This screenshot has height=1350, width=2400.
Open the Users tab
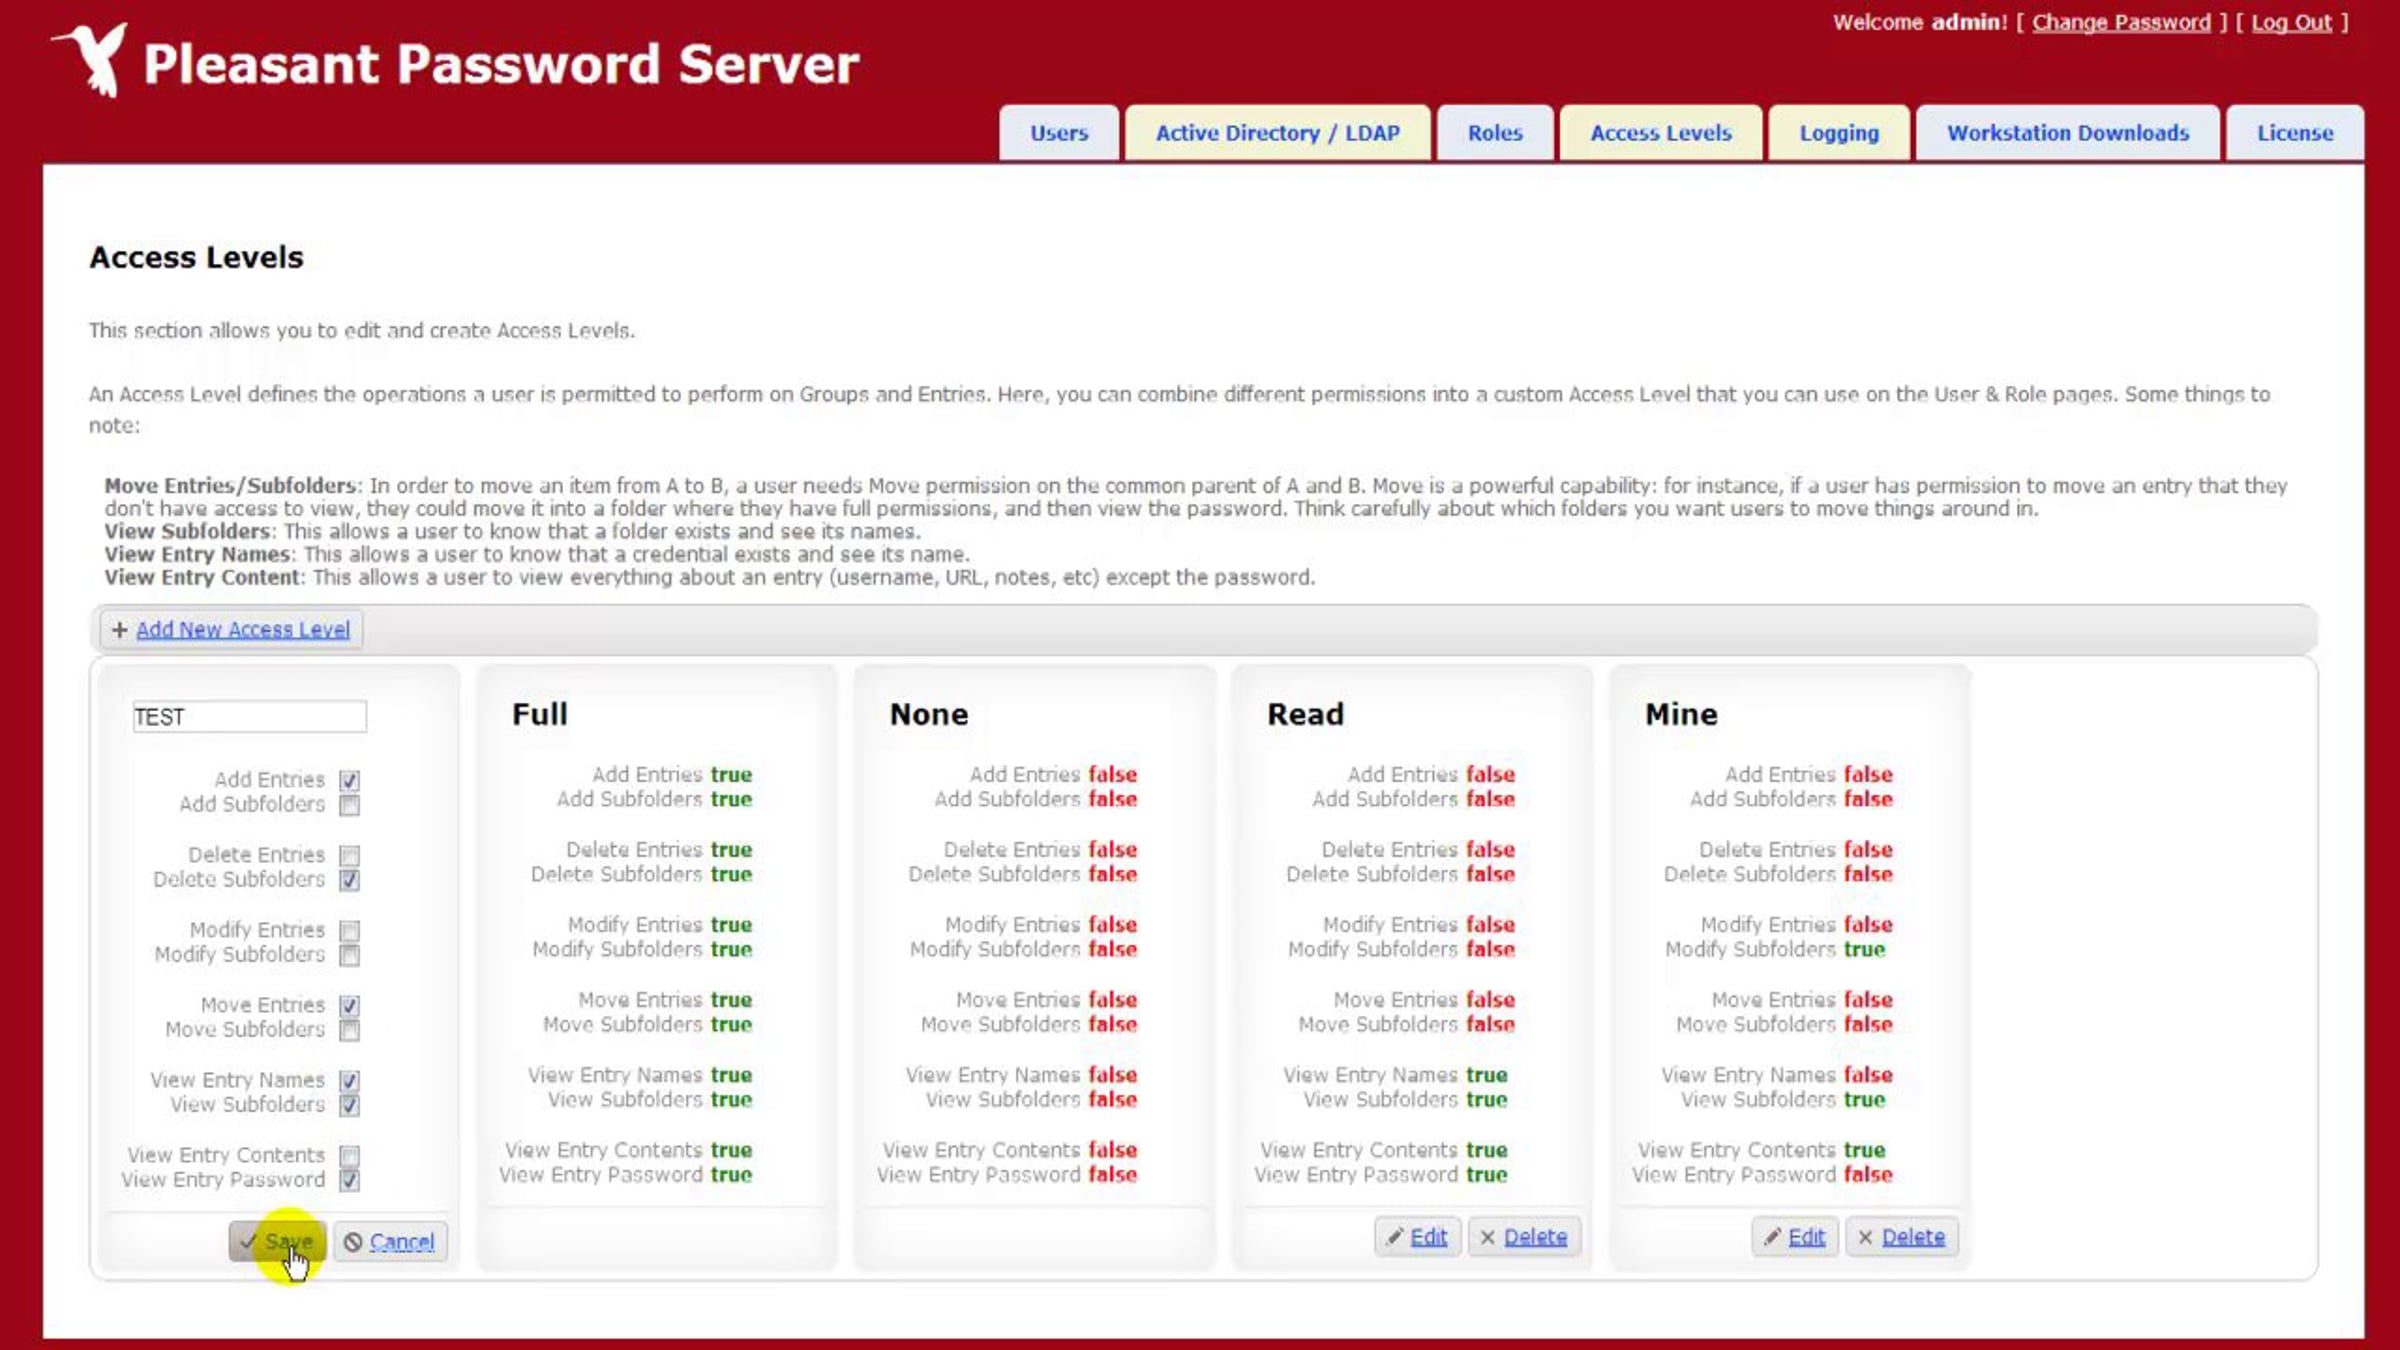[x=1059, y=133]
